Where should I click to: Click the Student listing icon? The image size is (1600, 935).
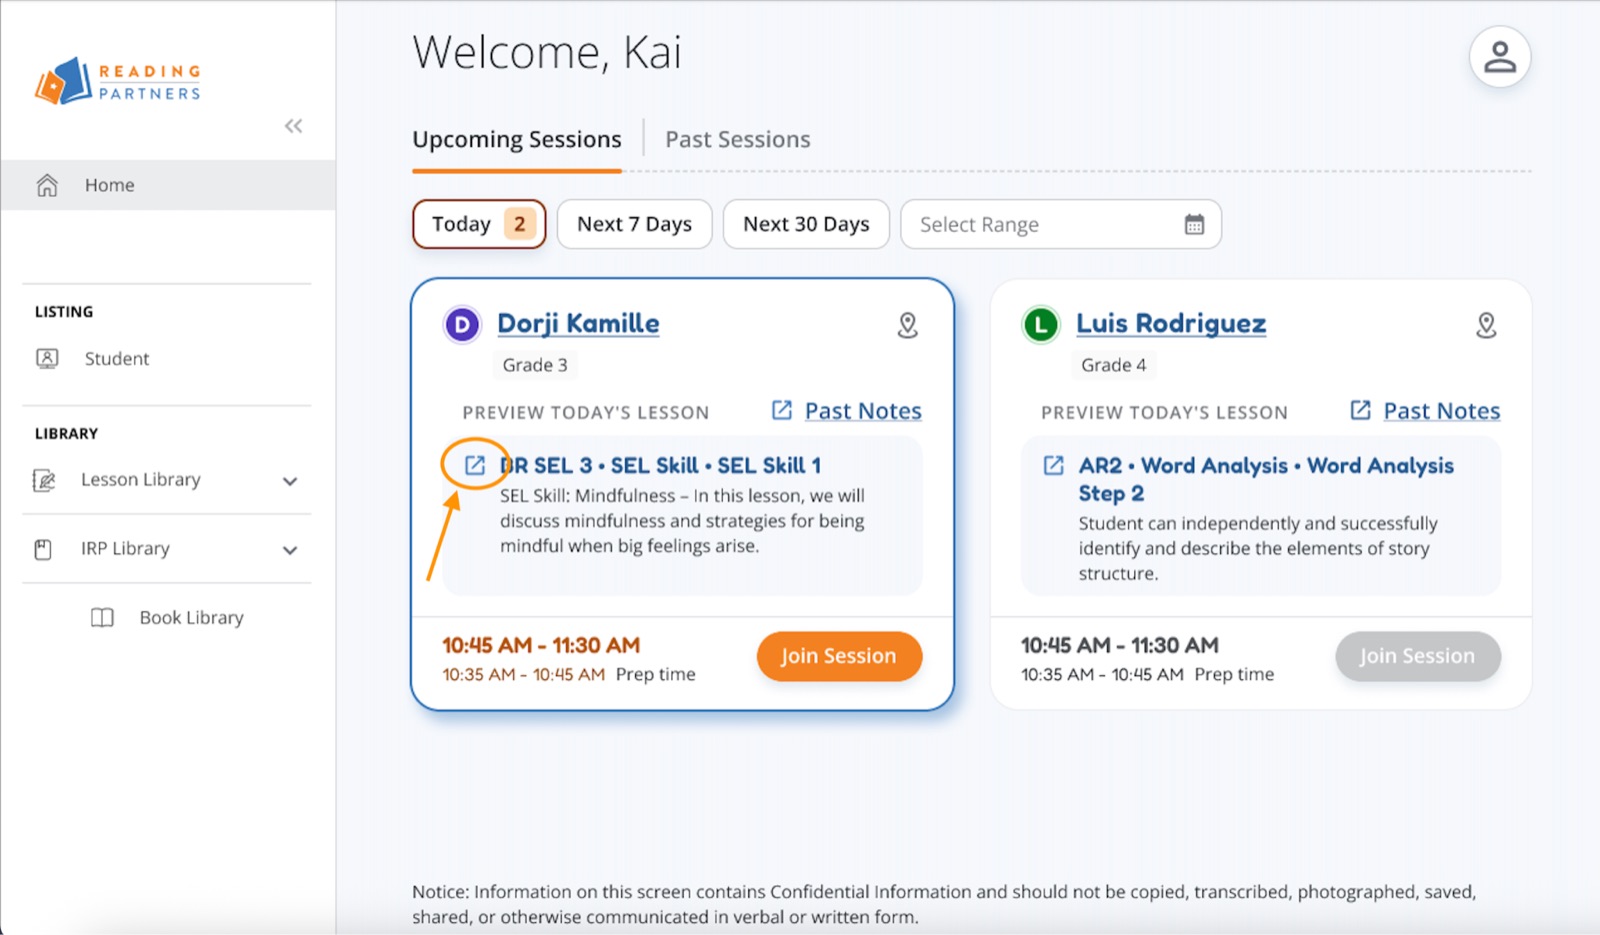47,358
